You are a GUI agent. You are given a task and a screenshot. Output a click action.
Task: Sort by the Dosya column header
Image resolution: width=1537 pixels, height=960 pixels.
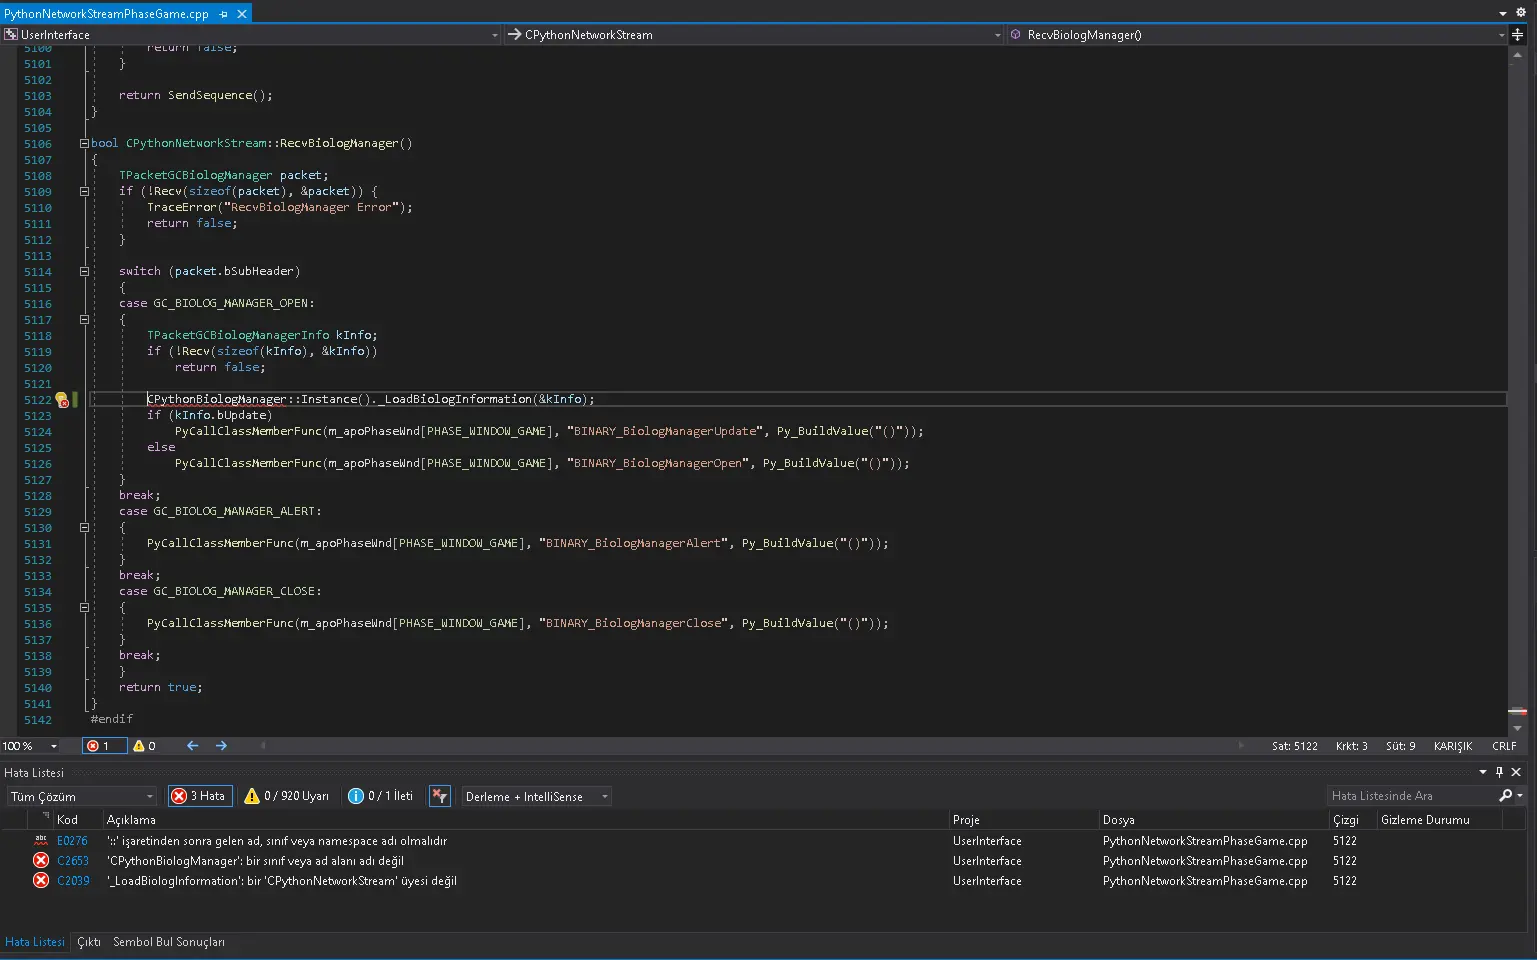[x=1213, y=820]
